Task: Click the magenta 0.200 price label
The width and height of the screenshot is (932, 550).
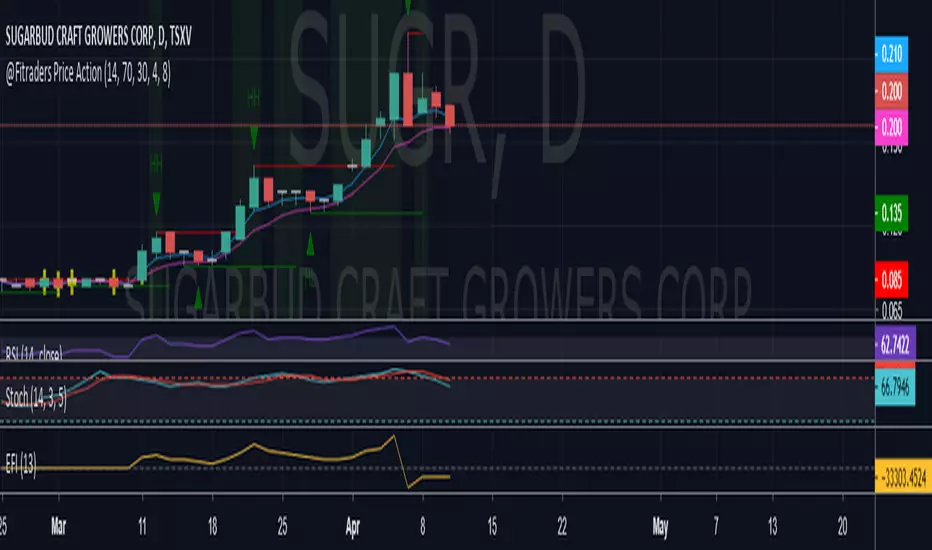Action: (x=891, y=127)
